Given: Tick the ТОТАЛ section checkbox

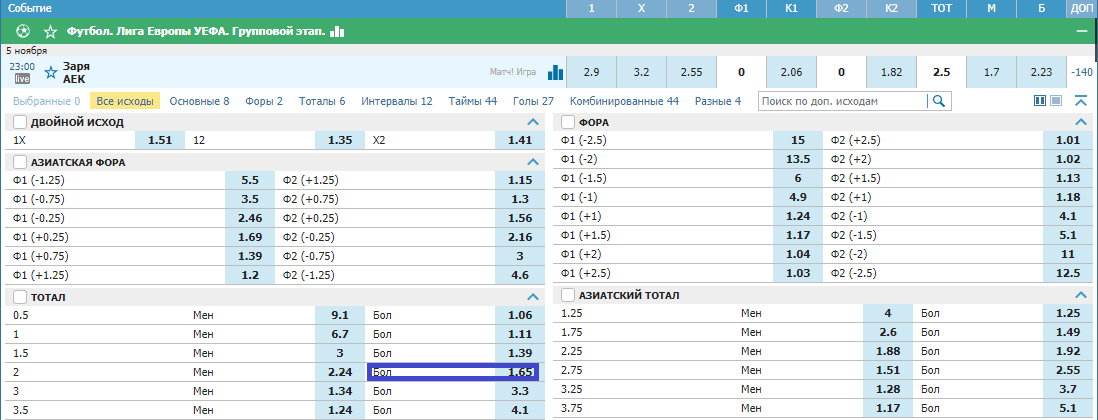Looking at the screenshot, I should pos(20,298).
